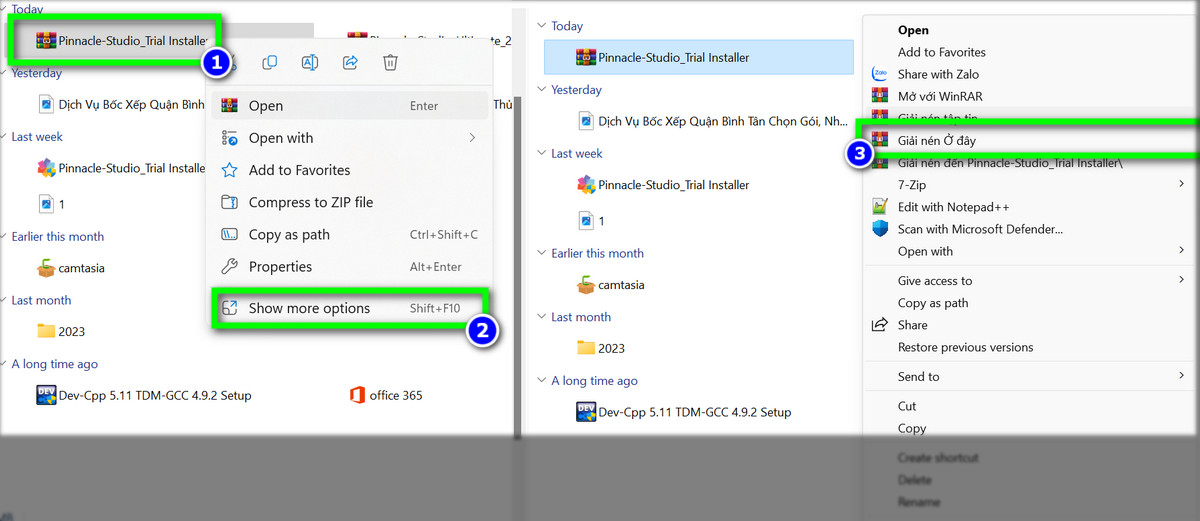This screenshot has width=1200, height=521.
Task: Click the share icon beside Share in classic menu
Action: 880,325
